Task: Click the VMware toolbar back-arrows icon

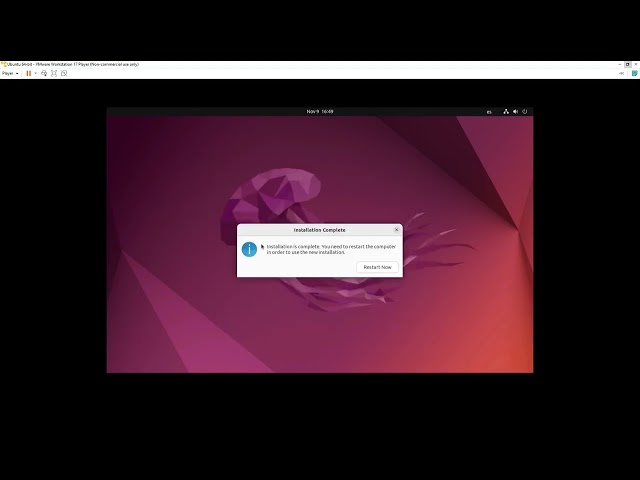Action: coord(622,73)
